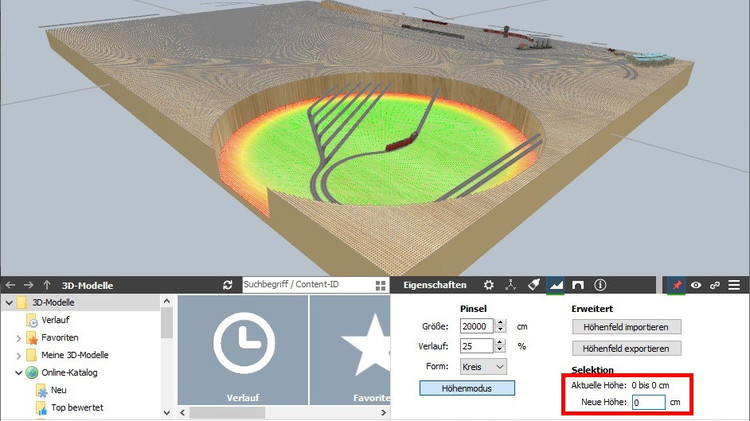Open the tunnel arch tool tab
Viewport: 750px width, 421px height.
click(x=578, y=285)
